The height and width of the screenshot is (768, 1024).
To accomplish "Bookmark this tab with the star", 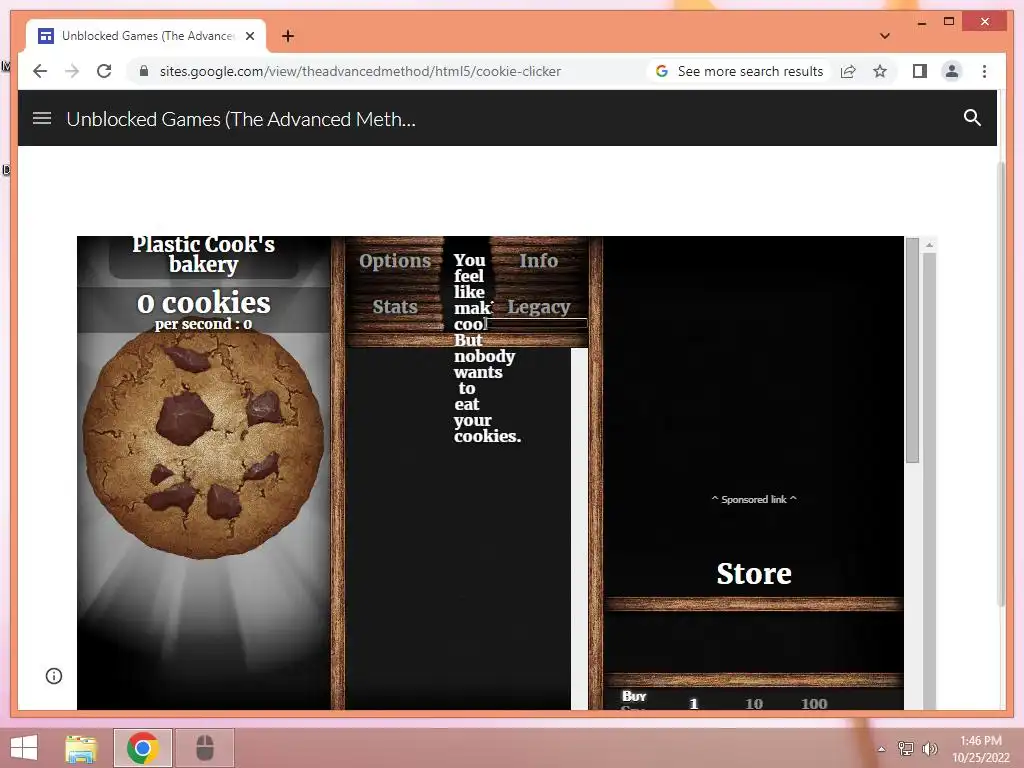I will pos(880,71).
